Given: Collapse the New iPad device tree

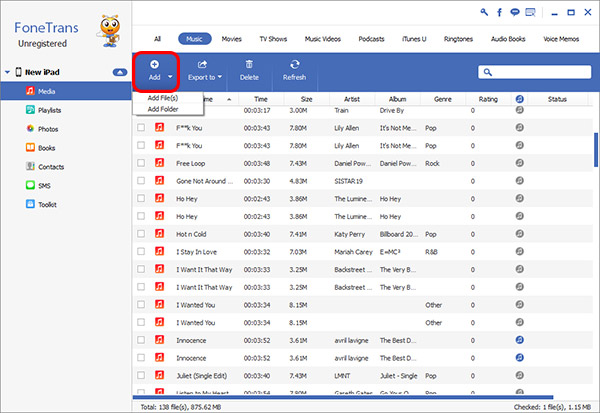Looking at the screenshot, I should pyautogui.click(x=119, y=73).
